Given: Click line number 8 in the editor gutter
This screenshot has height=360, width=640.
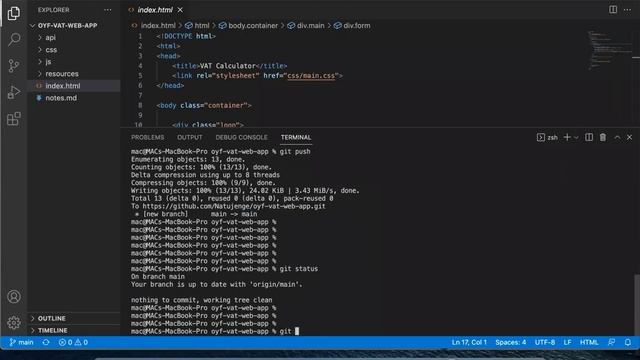Looking at the screenshot, I should [140, 105].
